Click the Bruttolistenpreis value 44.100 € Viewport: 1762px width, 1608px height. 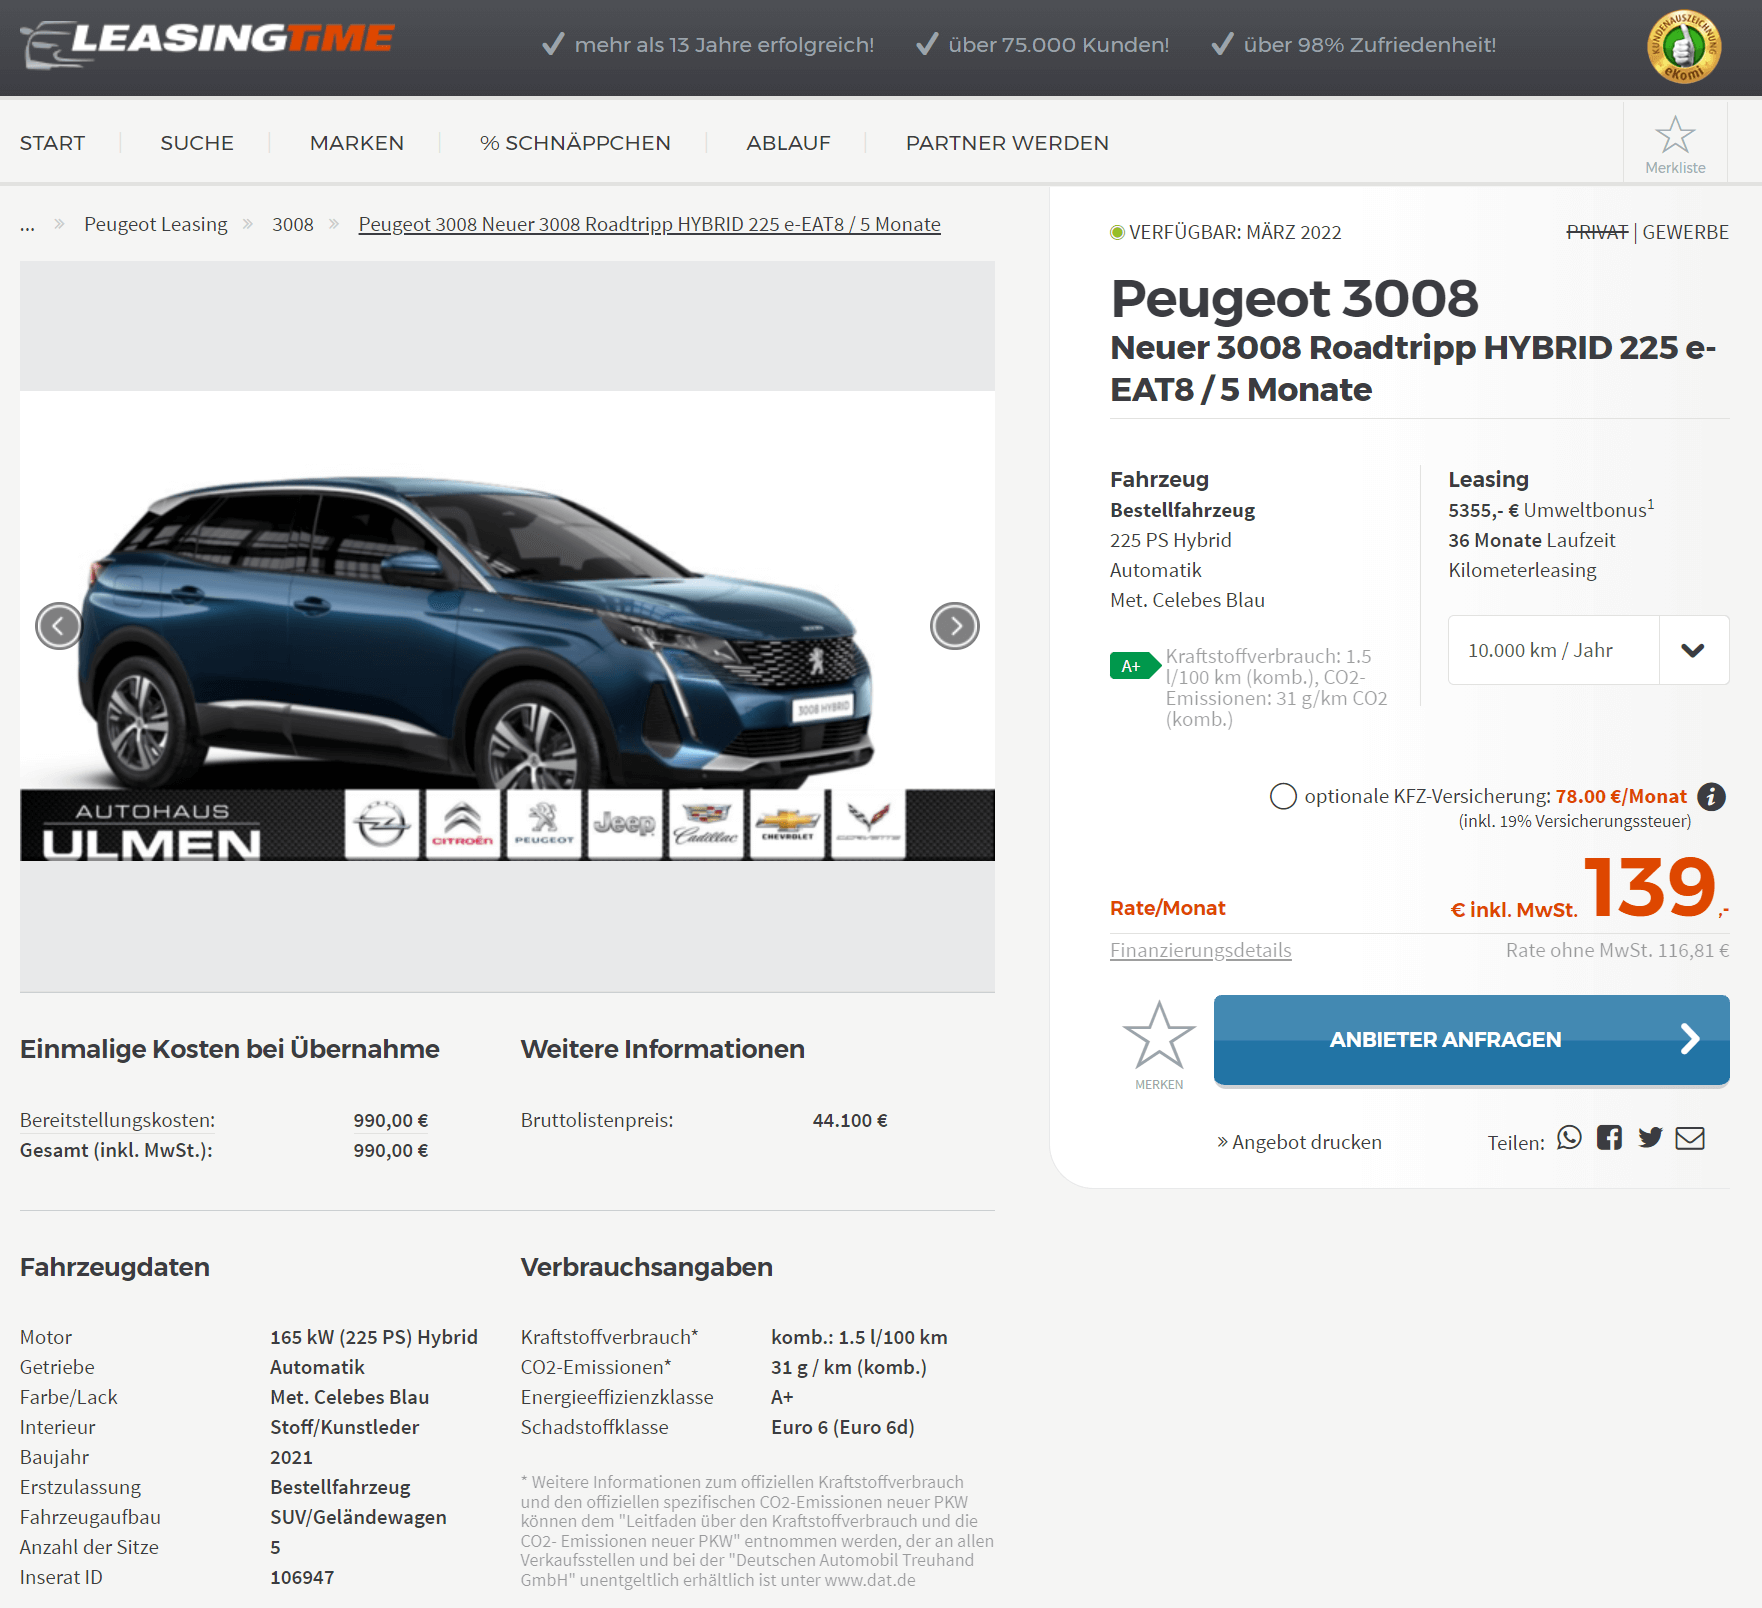tap(850, 1120)
